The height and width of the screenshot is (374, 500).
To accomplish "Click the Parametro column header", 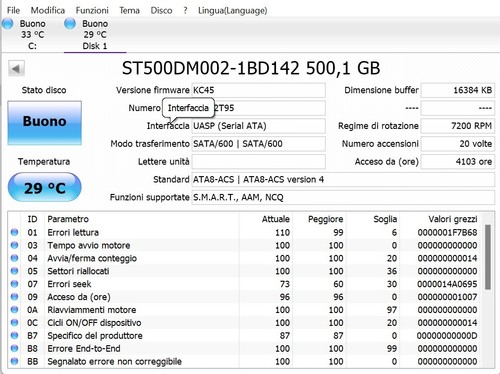I will [x=68, y=219].
